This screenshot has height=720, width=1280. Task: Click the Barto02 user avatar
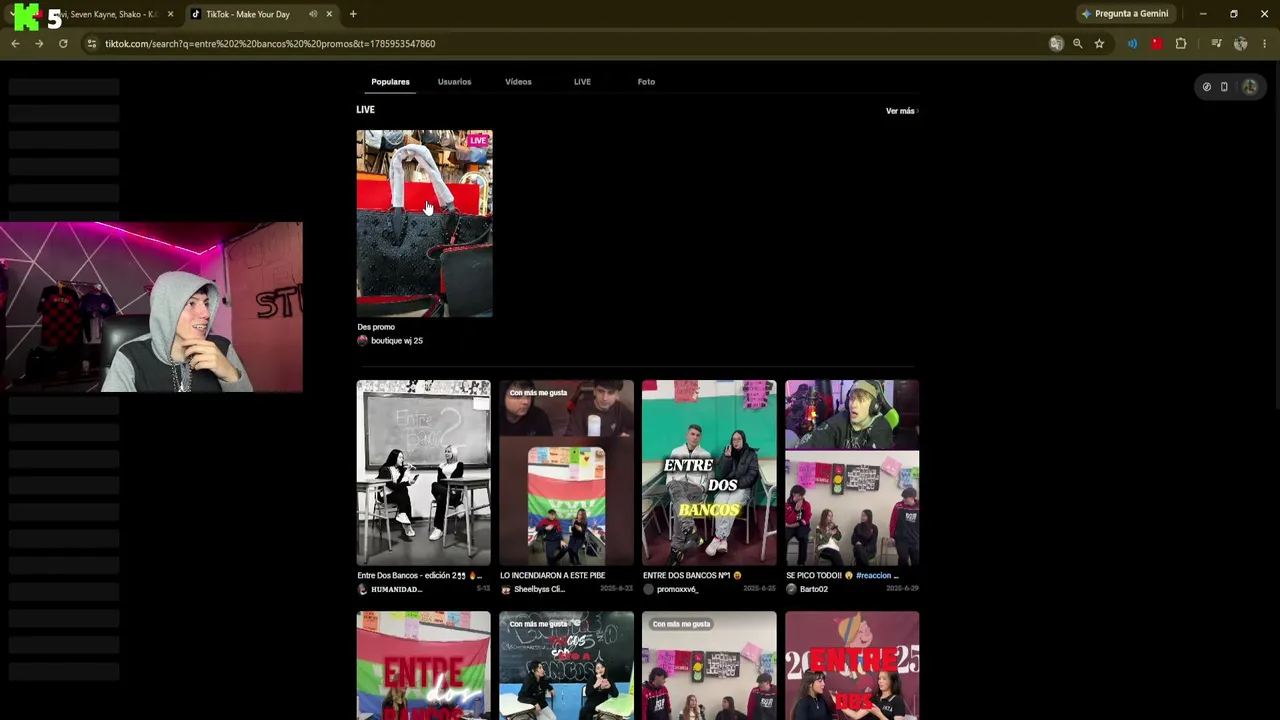(x=791, y=590)
